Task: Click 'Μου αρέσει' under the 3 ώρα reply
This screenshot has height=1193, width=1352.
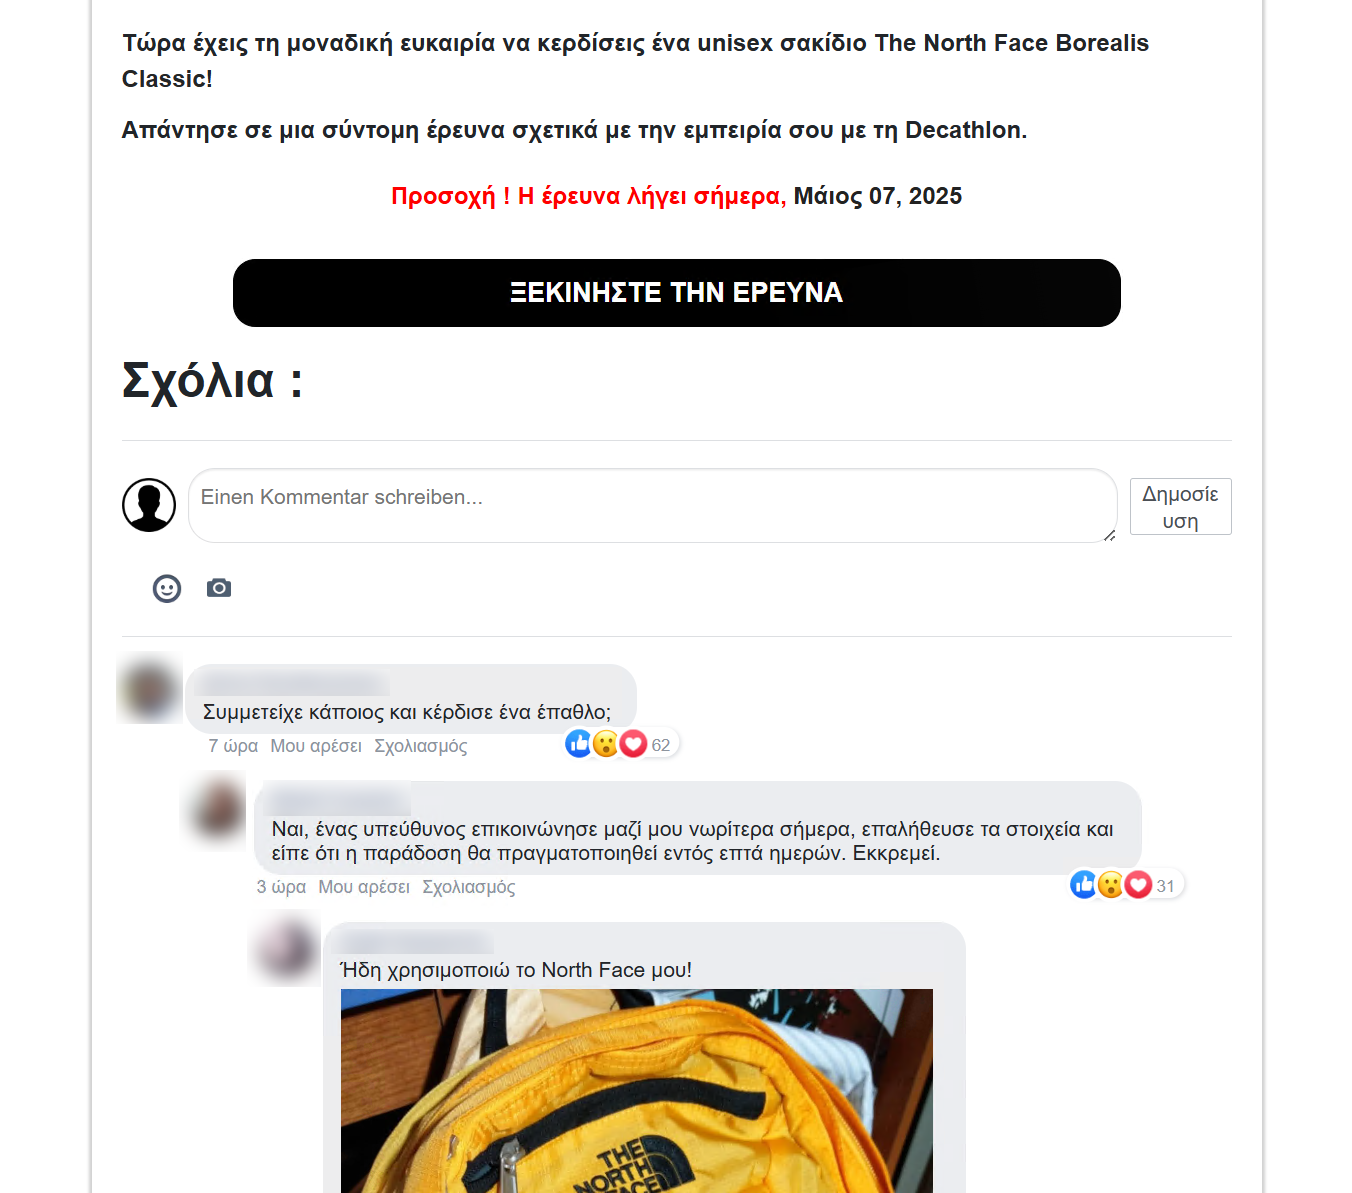Action: point(364,887)
